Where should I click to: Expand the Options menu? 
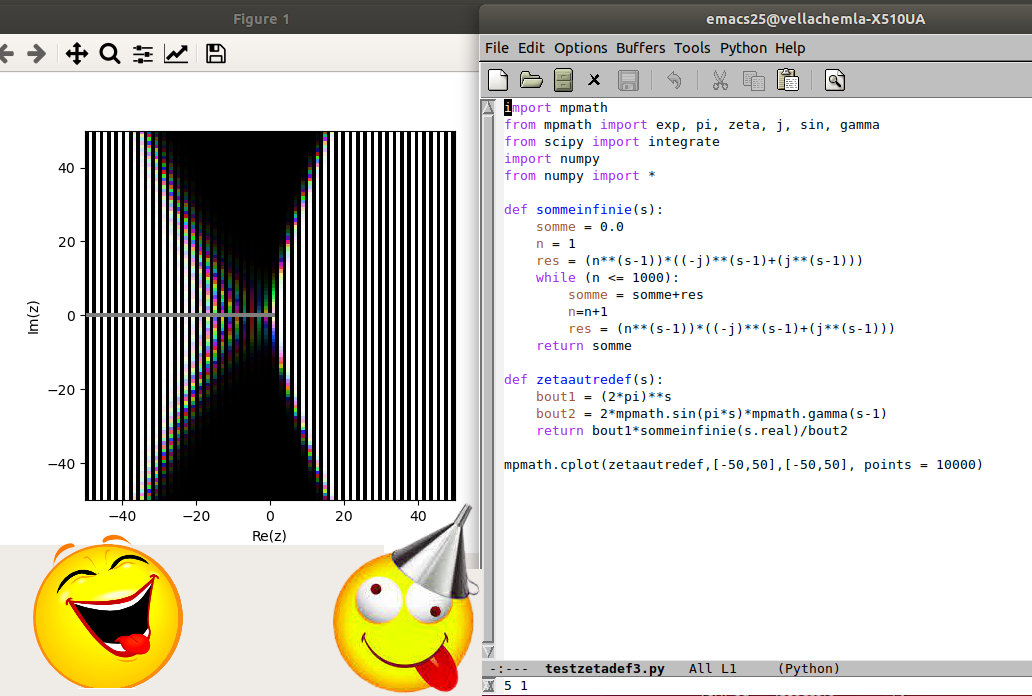click(580, 48)
